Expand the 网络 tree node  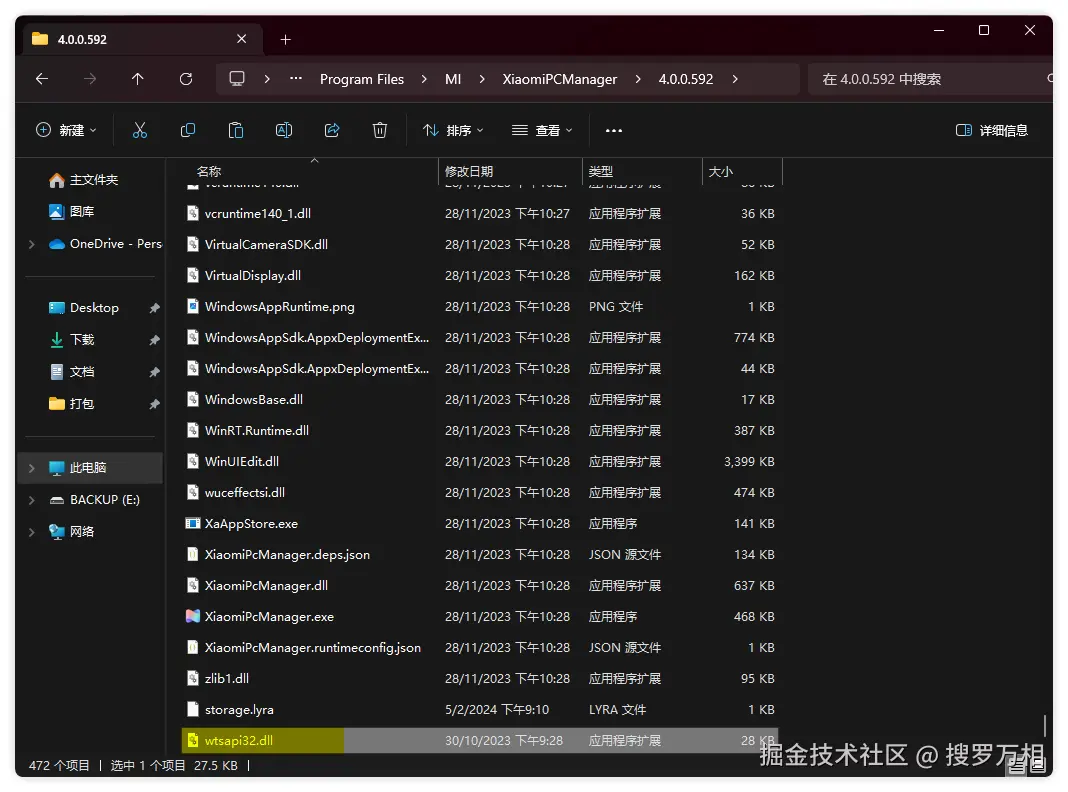(31, 532)
